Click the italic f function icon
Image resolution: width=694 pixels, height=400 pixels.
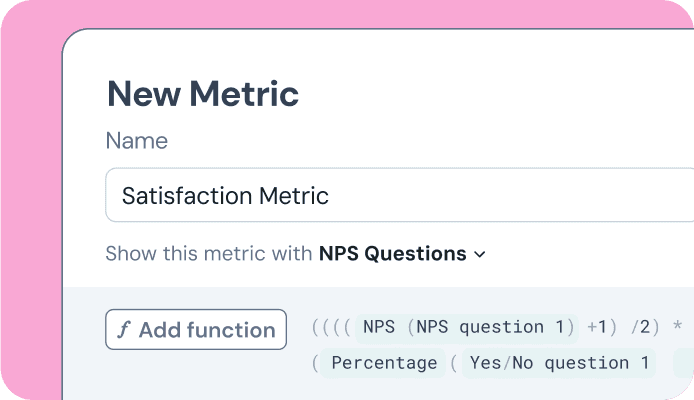coord(123,330)
